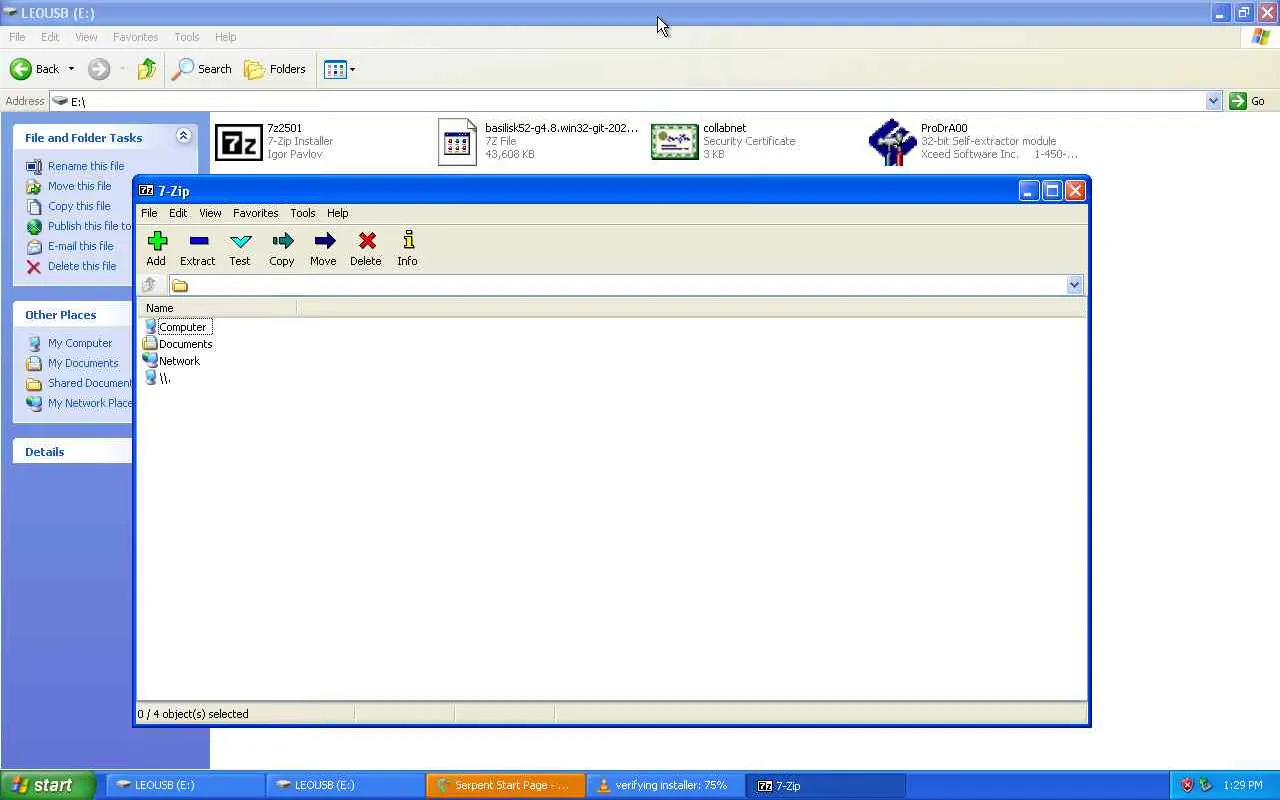Click the Go button in Explorer address bar
The height and width of the screenshot is (800, 1280).
pyautogui.click(x=1248, y=101)
